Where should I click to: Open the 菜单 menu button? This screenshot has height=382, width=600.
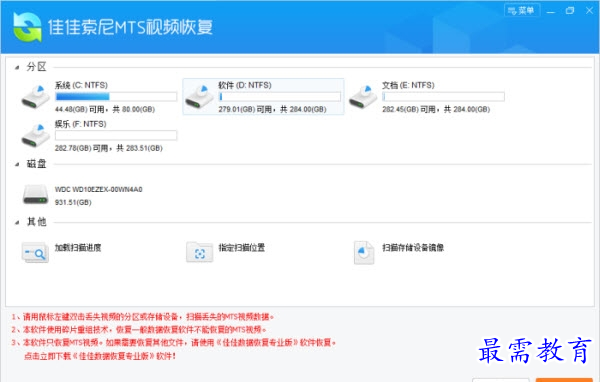point(522,10)
